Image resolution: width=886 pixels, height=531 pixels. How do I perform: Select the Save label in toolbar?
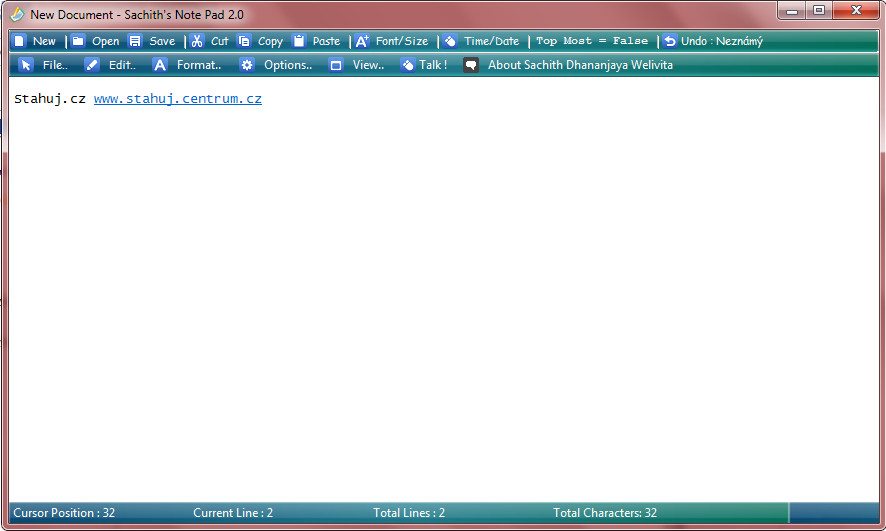point(162,41)
